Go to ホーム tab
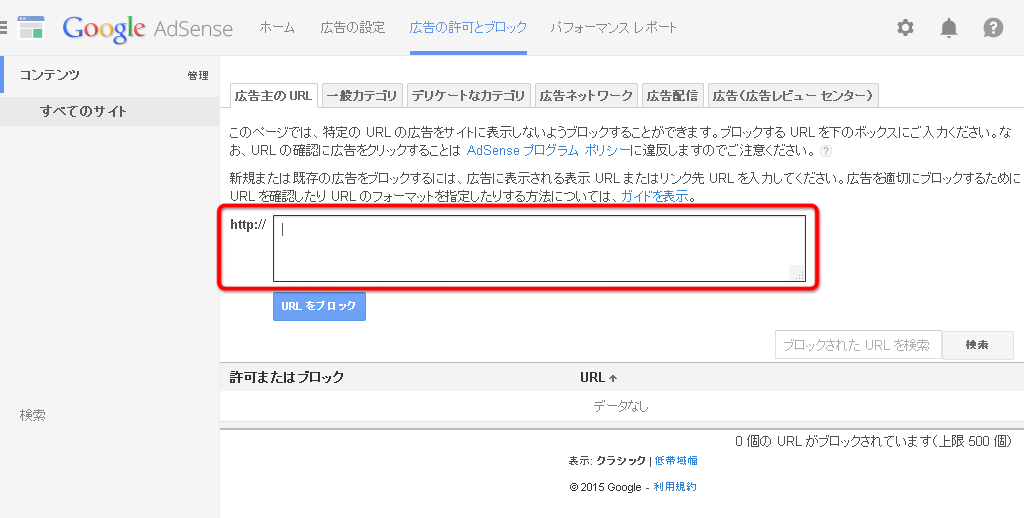 pyautogui.click(x=277, y=27)
